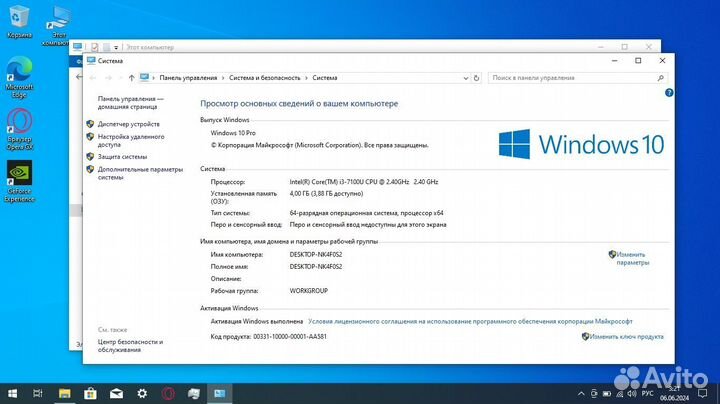The image size is (720, 404).
Task: Show hidden tray icons chevron
Action: (581, 393)
